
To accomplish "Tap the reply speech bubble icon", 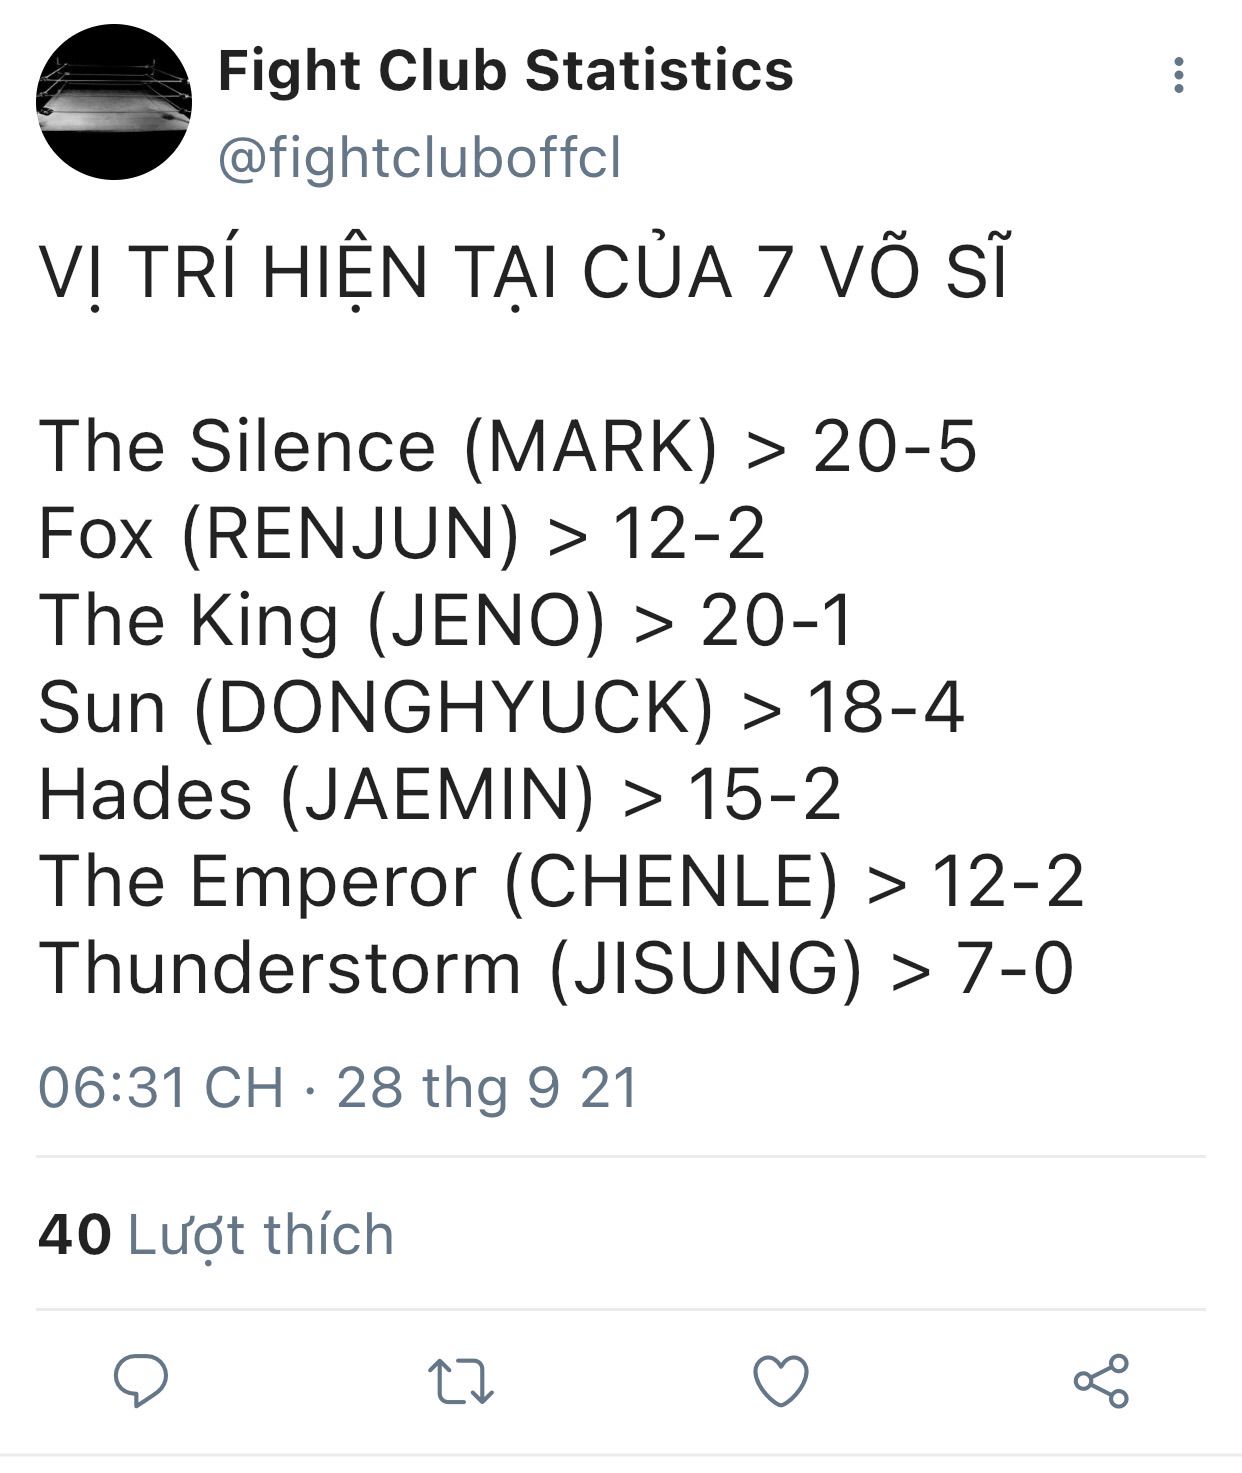I will pos(141,1381).
